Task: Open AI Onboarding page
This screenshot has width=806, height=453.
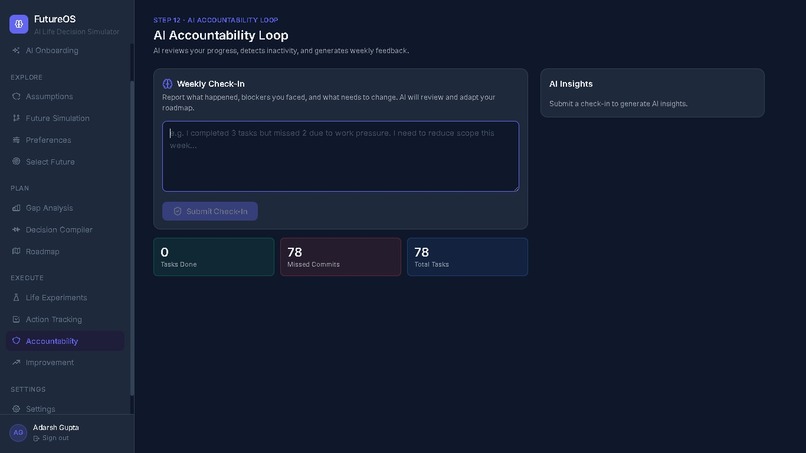Action: tap(52, 50)
